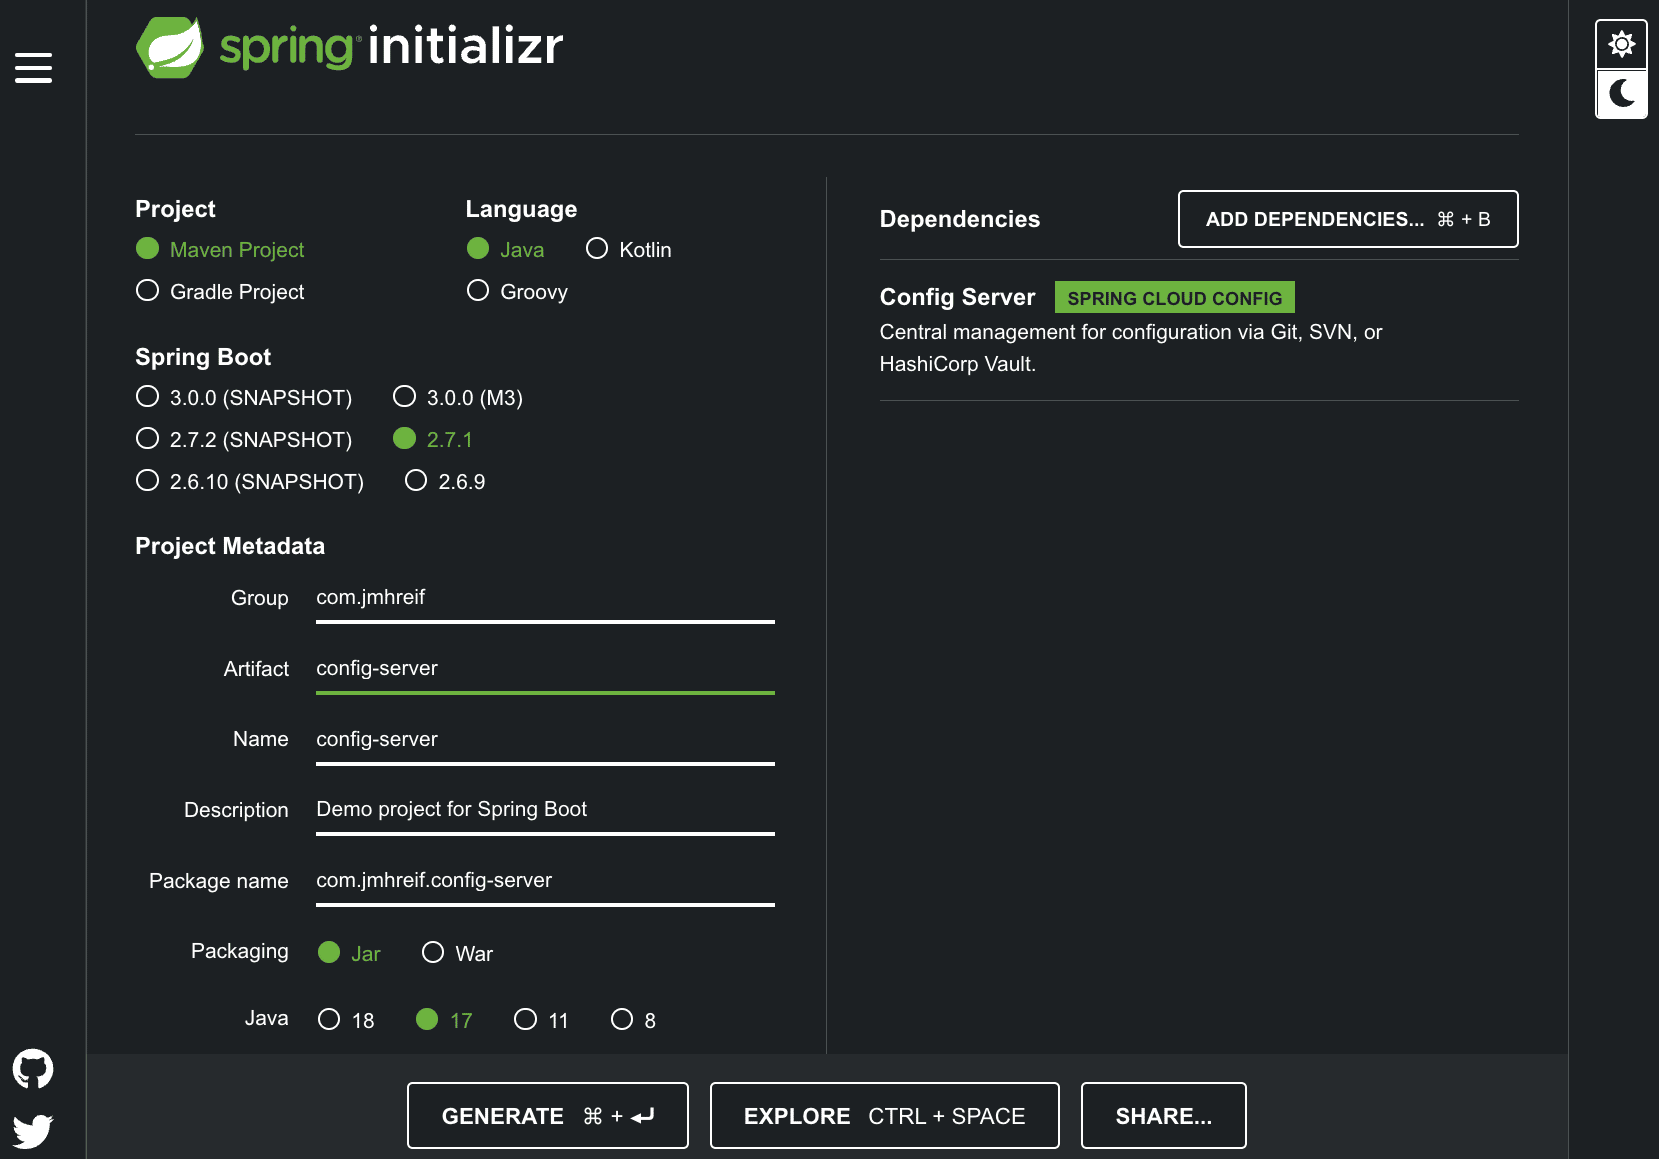1659x1159 pixels.
Task: Click the Spring Cloud Config tag
Action: pyautogui.click(x=1175, y=298)
